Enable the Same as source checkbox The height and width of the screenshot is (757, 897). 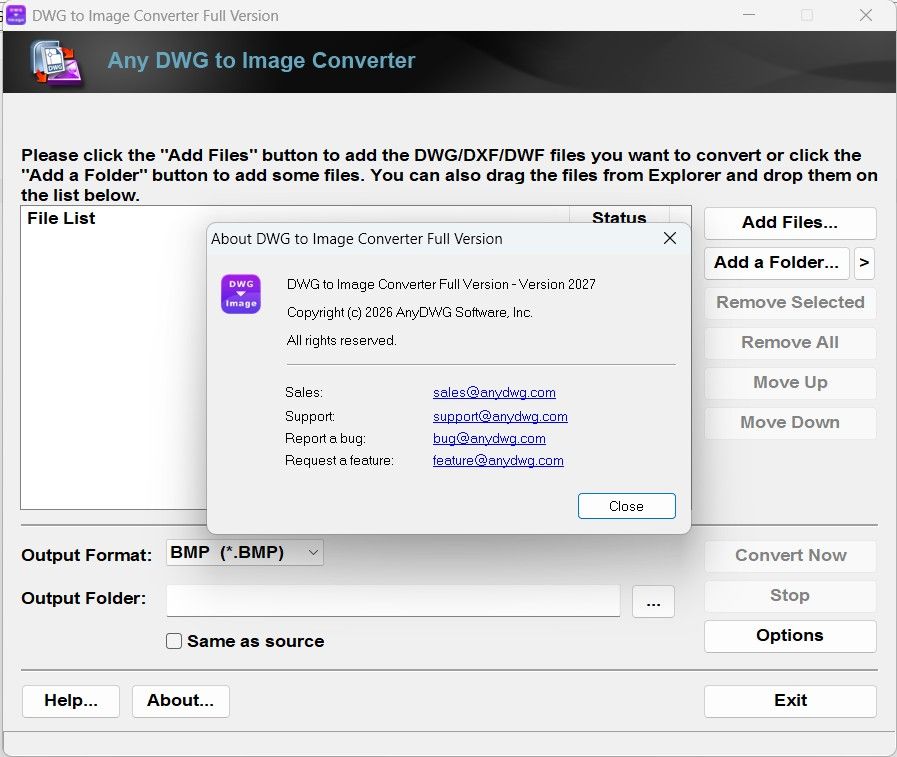point(173,642)
